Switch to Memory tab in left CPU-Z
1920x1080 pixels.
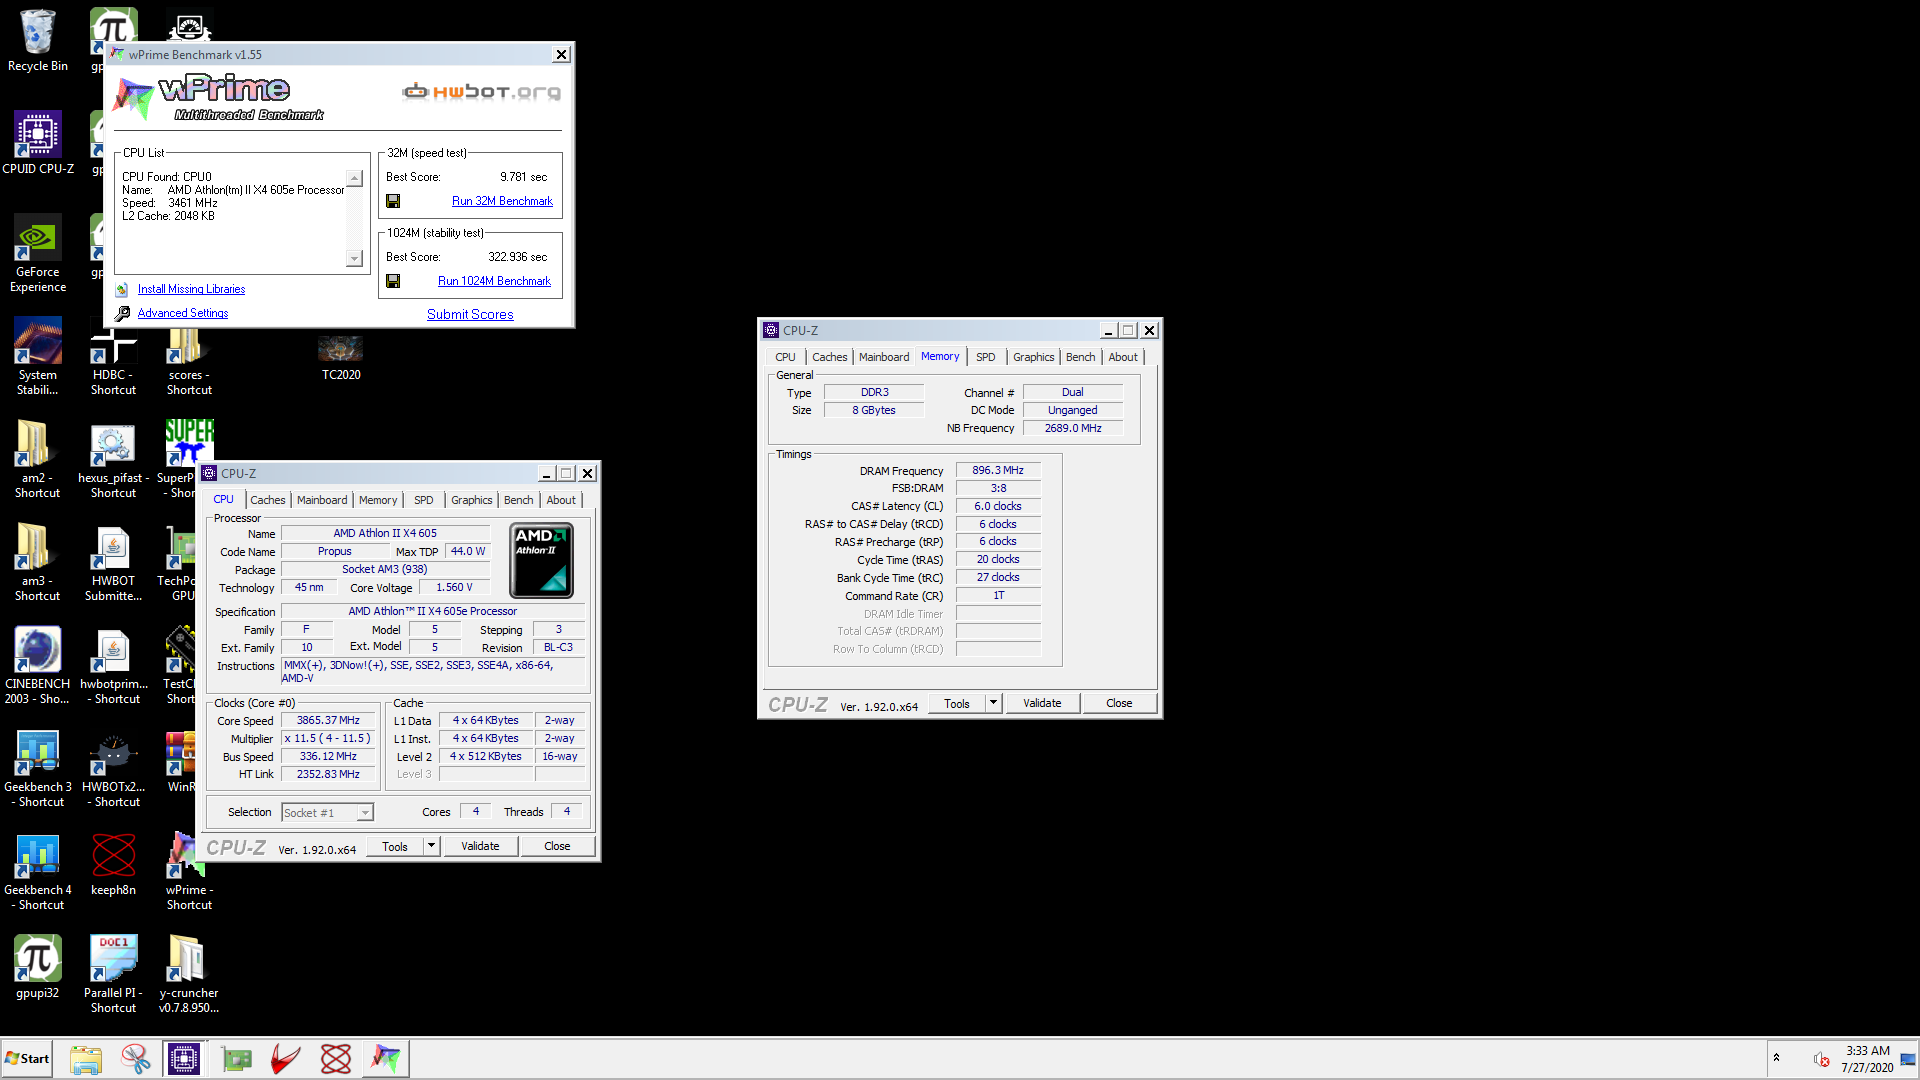378,500
